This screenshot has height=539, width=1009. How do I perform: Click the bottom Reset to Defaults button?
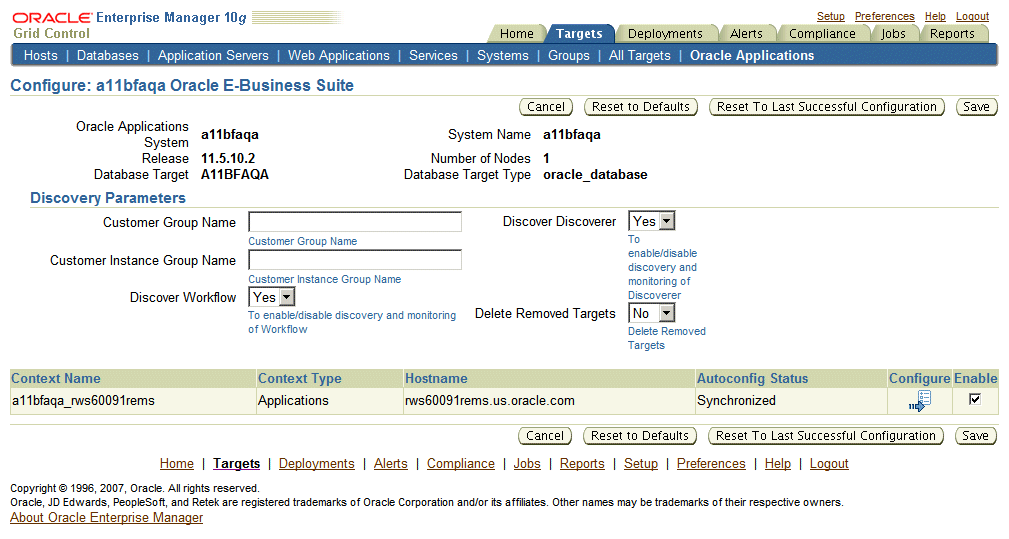(x=640, y=435)
